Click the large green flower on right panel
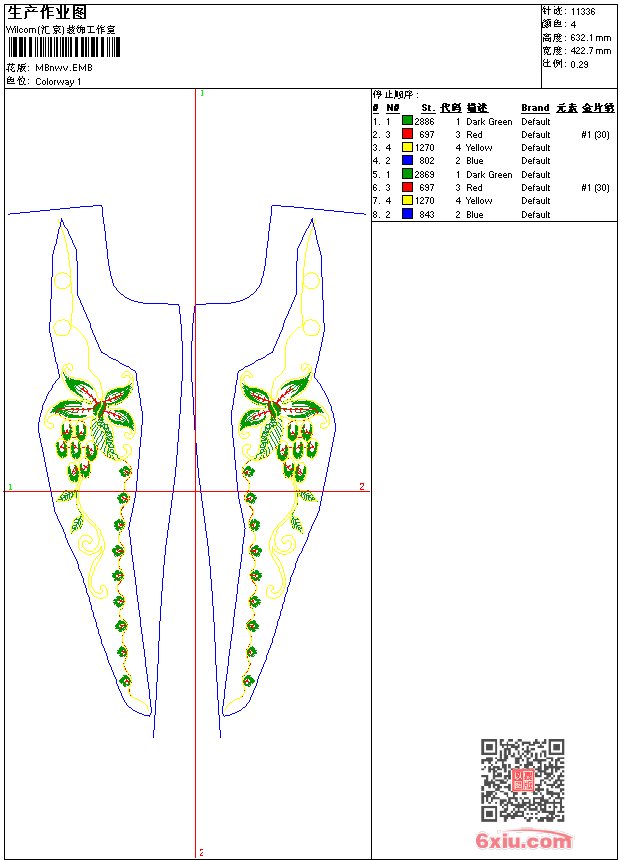 click(x=281, y=409)
